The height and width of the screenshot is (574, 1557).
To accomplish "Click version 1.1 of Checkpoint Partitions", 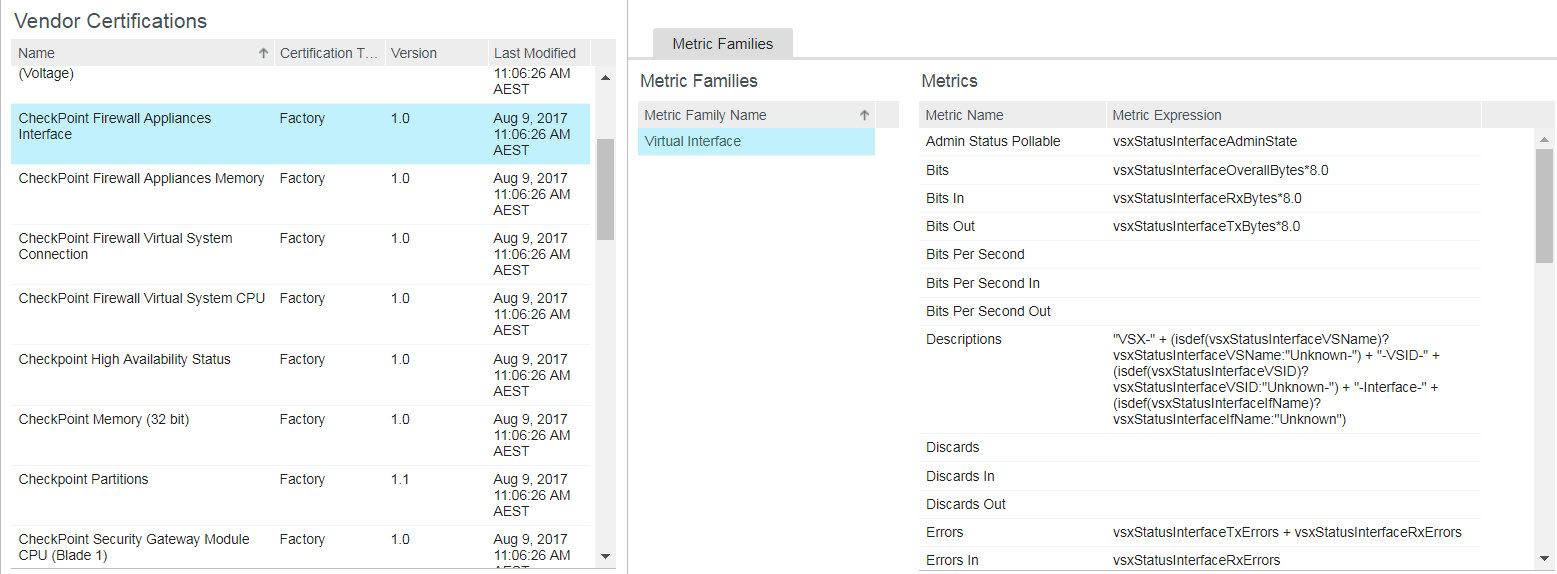I will pyautogui.click(x=400, y=479).
